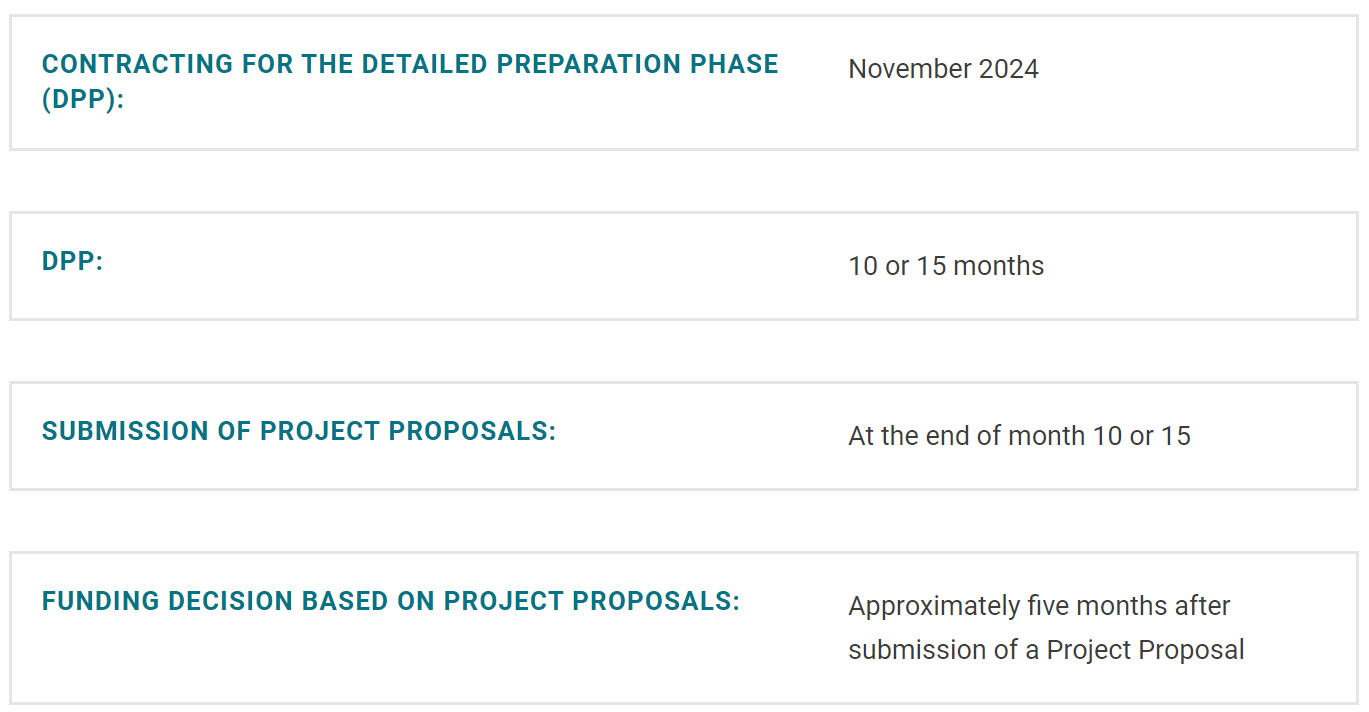Click the "Approximately five months after" text line
This screenshot has width=1369, height=712.
[1039, 606]
